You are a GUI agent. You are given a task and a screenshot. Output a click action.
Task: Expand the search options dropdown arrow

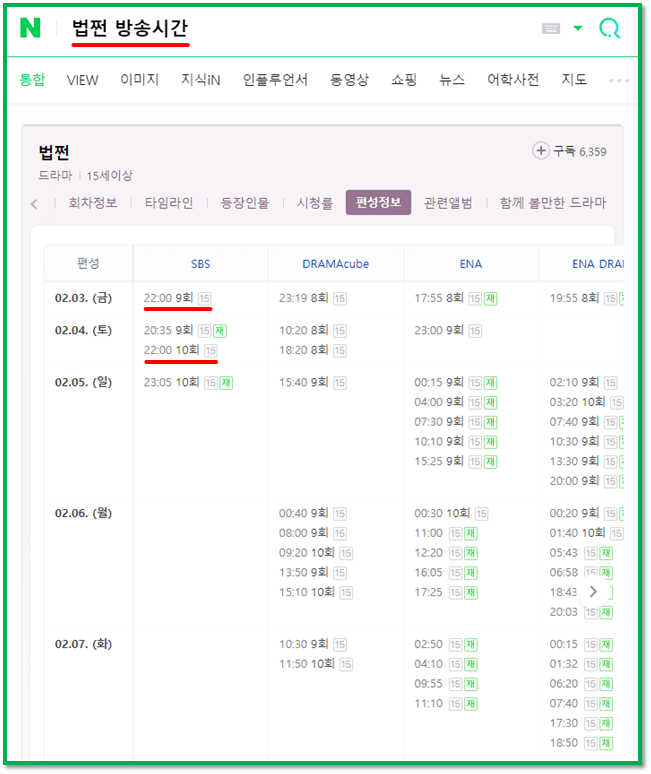click(x=577, y=28)
